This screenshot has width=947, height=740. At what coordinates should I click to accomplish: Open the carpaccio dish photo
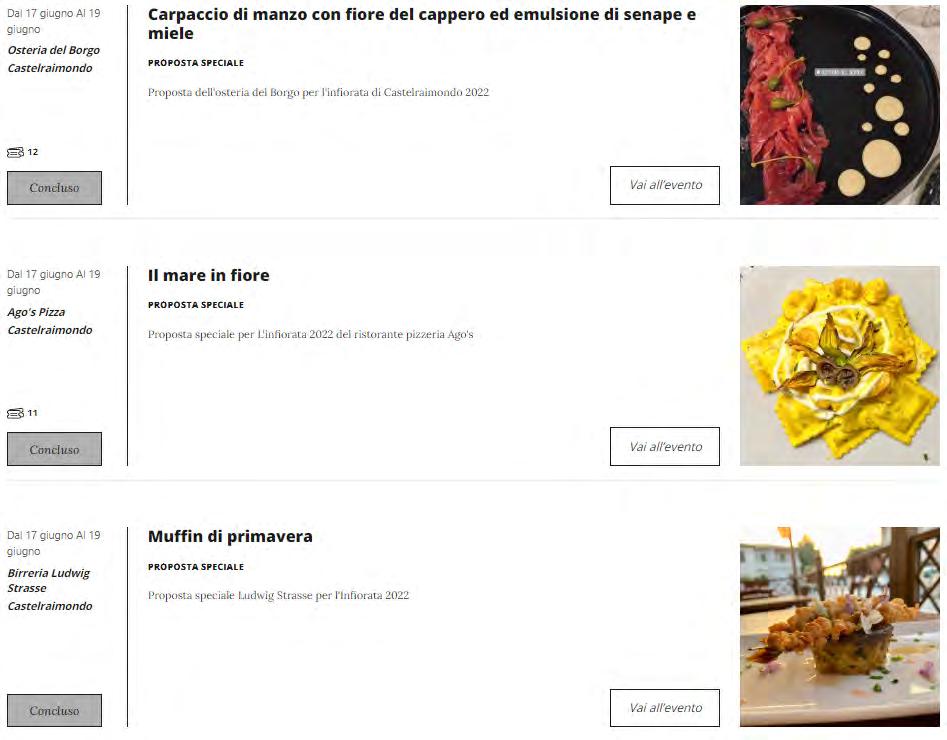tap(839, 105)
